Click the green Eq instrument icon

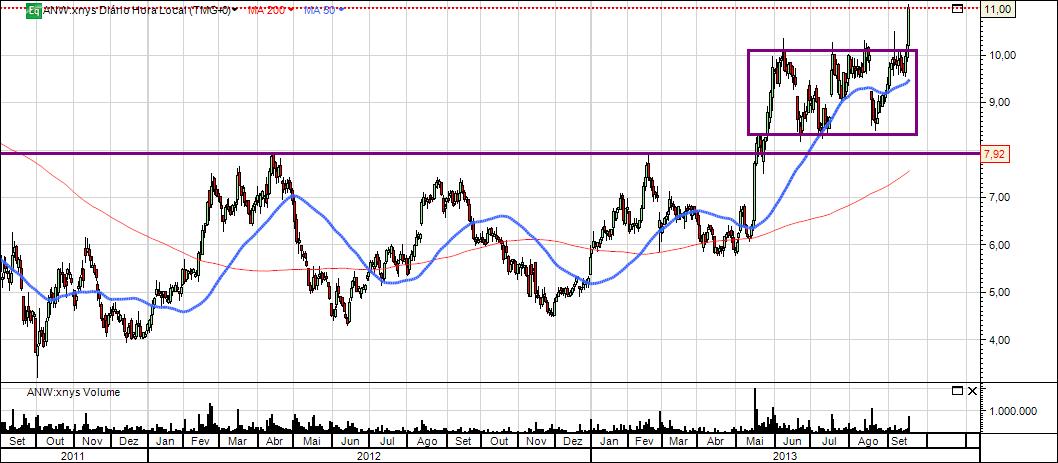point(34,11)
